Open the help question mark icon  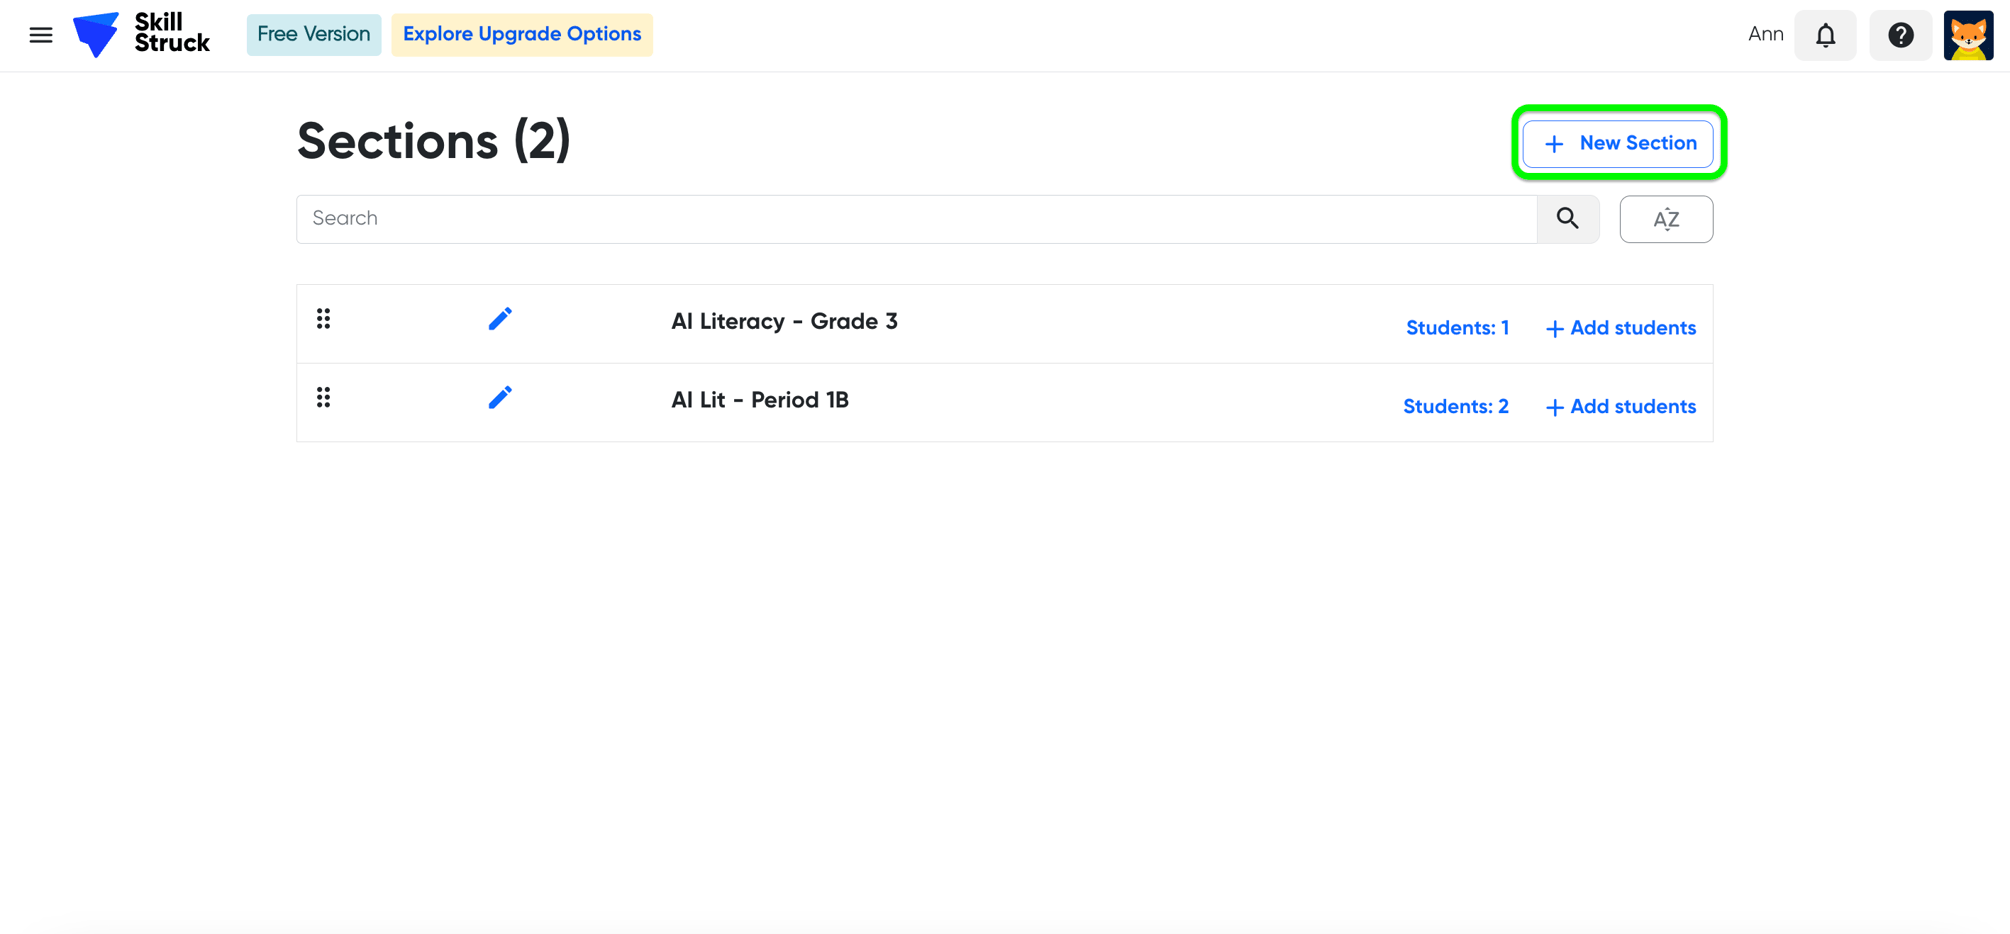pyautogui.click(x=1900, y=35)
